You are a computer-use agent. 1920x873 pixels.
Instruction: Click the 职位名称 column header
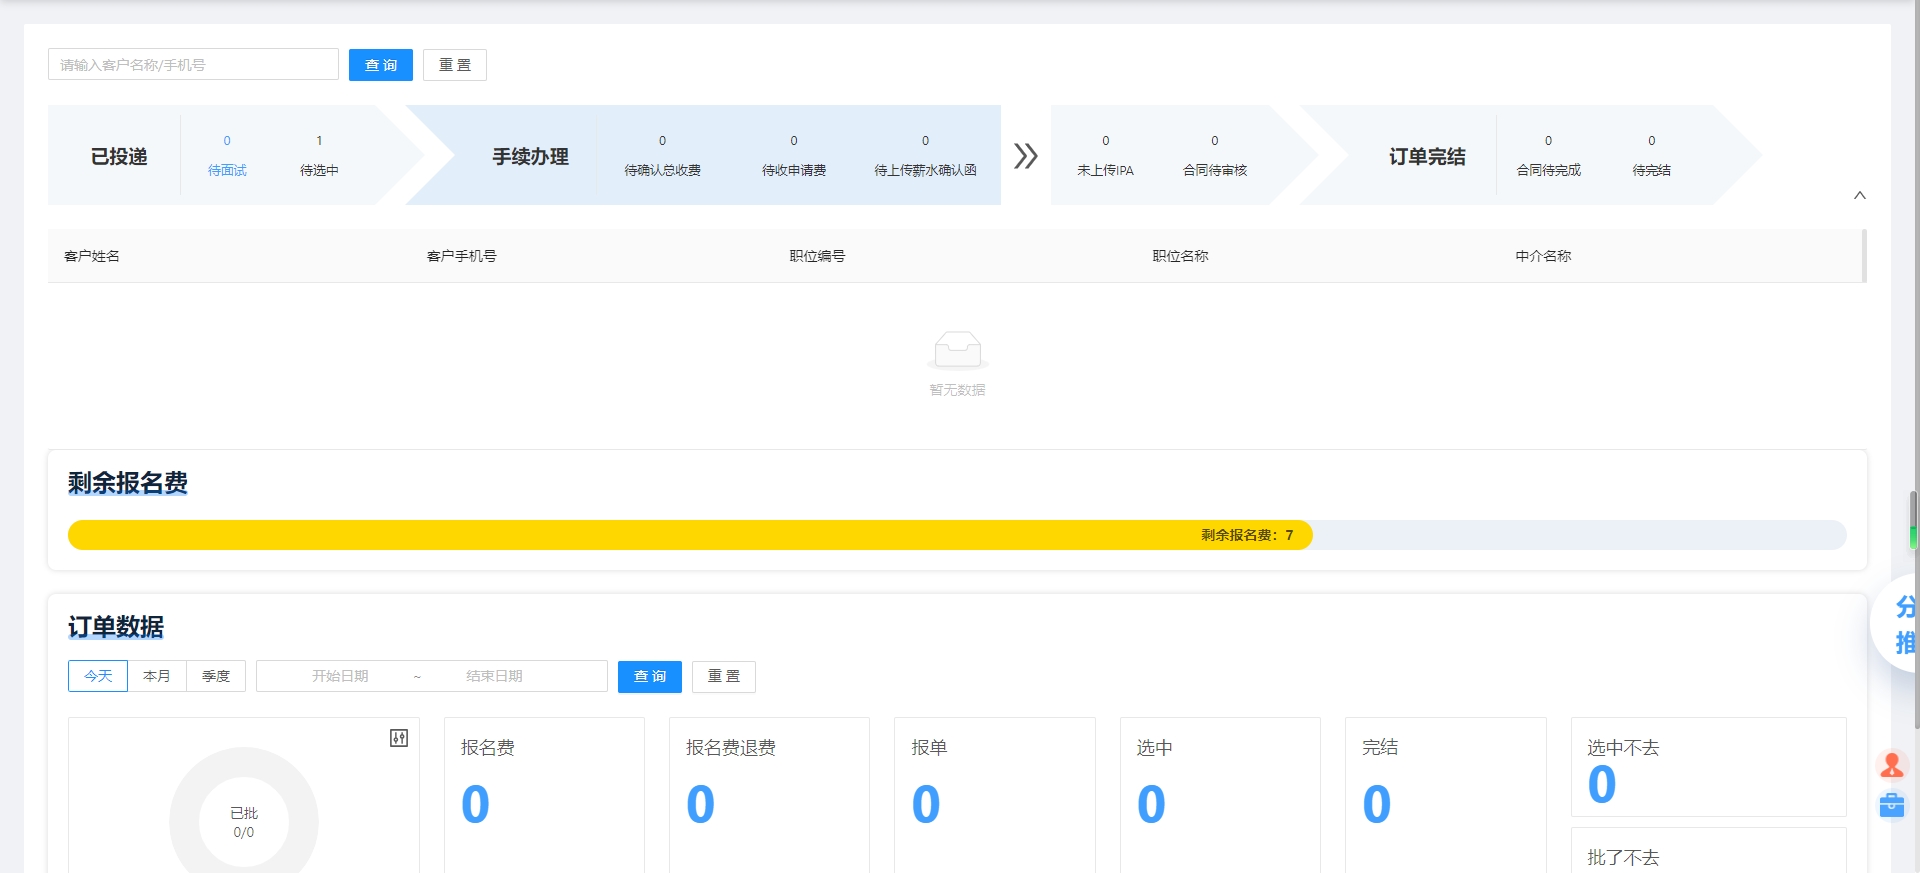pyautogui.click(x=1180, y=256)
